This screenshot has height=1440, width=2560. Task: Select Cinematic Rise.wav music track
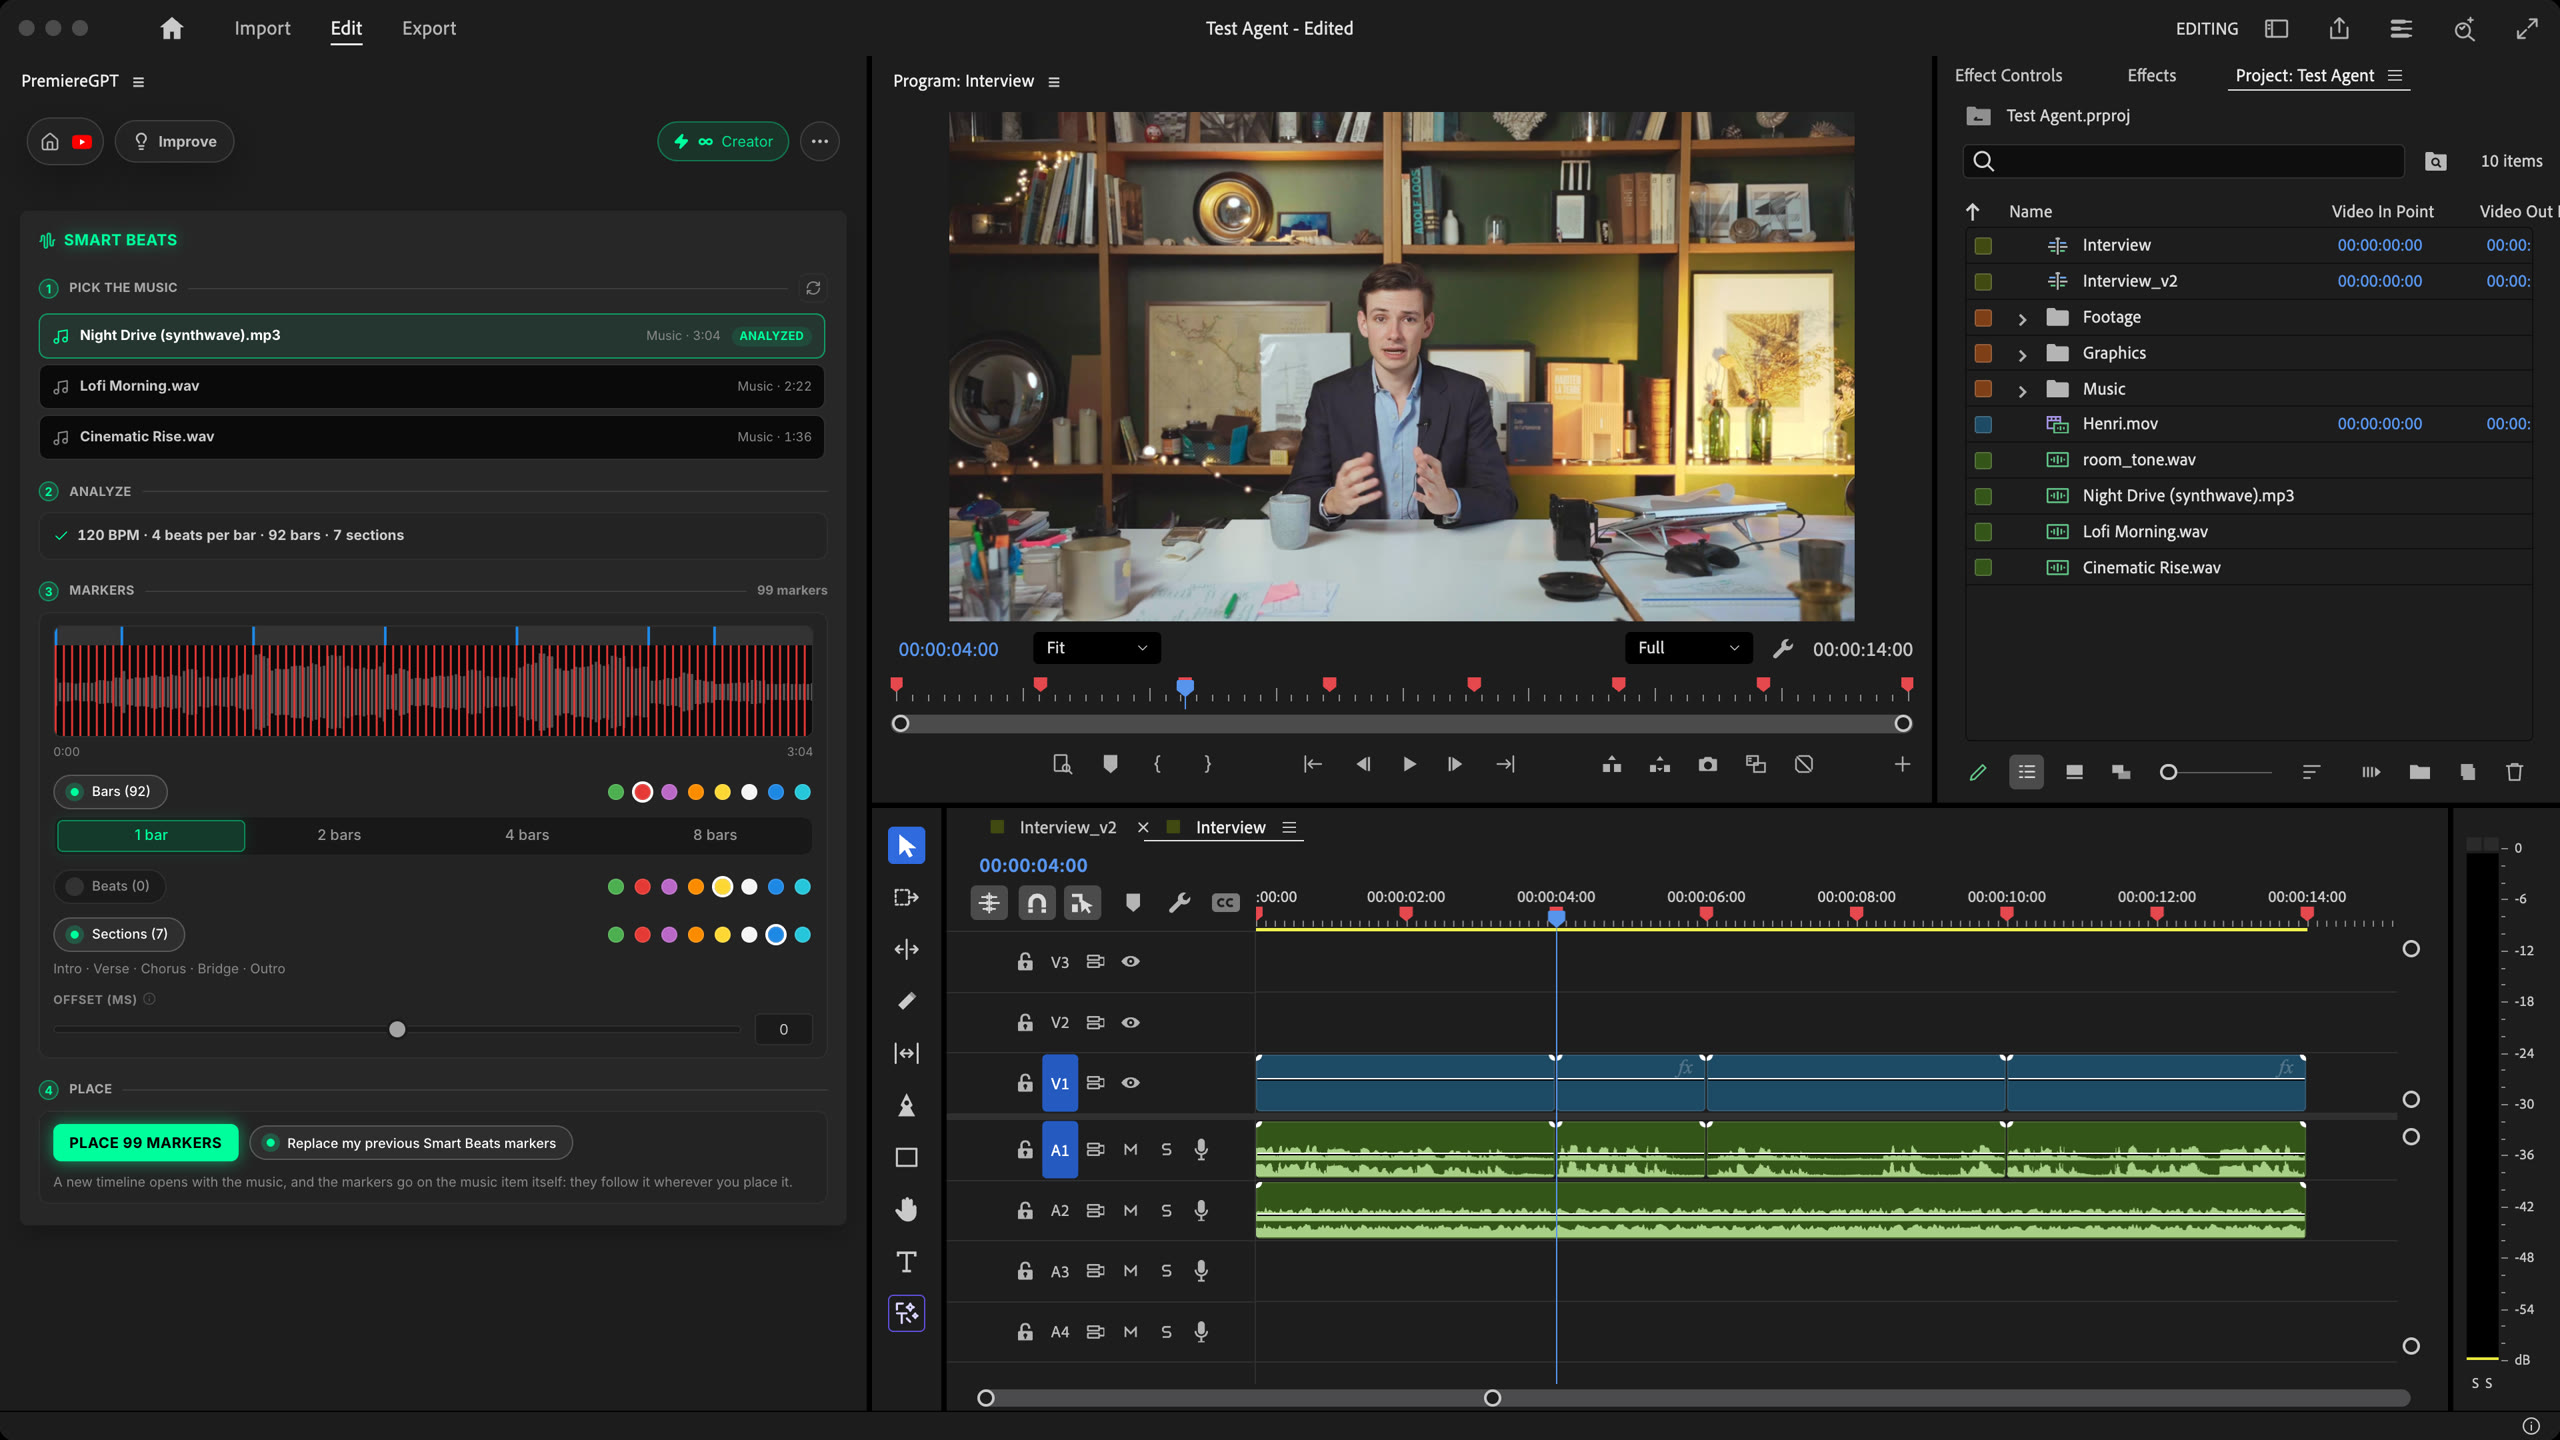coord(431,437)
